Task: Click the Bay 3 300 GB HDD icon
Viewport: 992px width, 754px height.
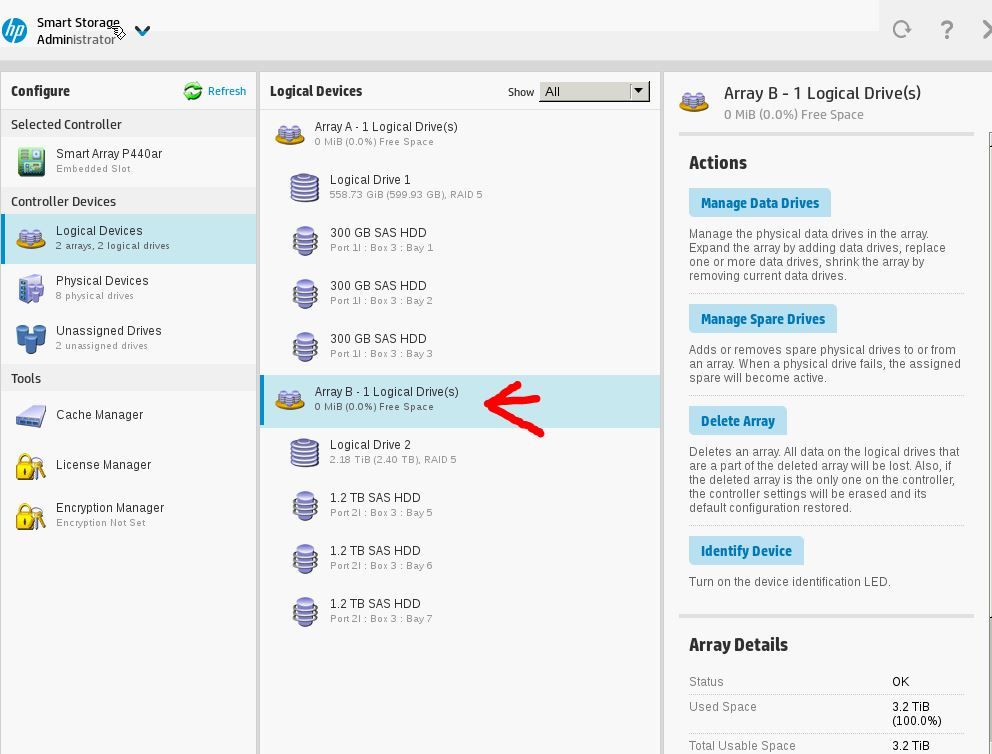Action: click(305, 347)
